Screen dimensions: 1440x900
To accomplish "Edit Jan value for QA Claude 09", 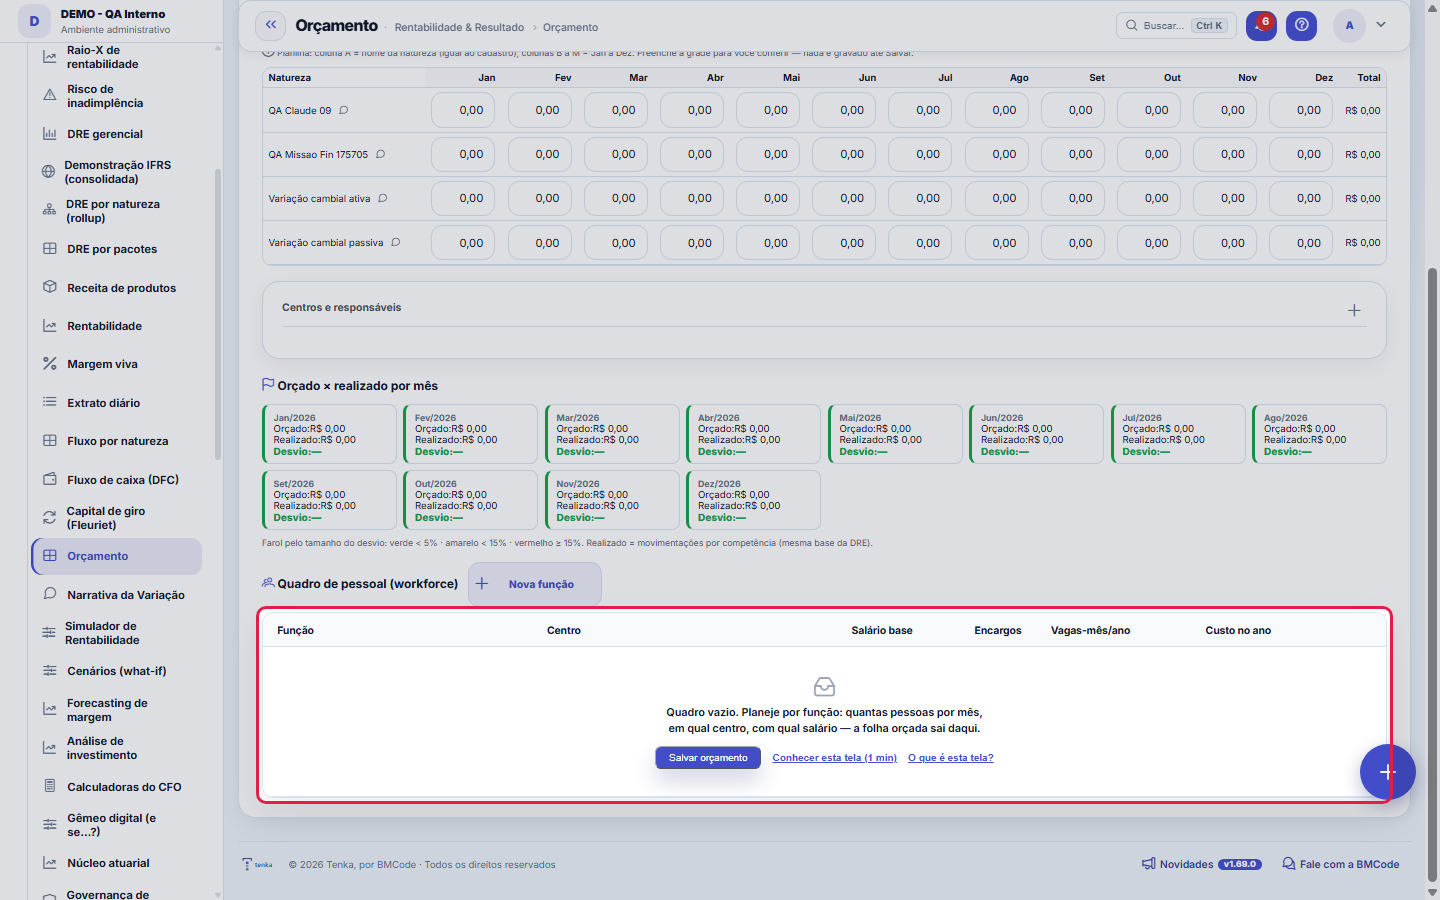I will pyautogui.click(x=463, y=110).
